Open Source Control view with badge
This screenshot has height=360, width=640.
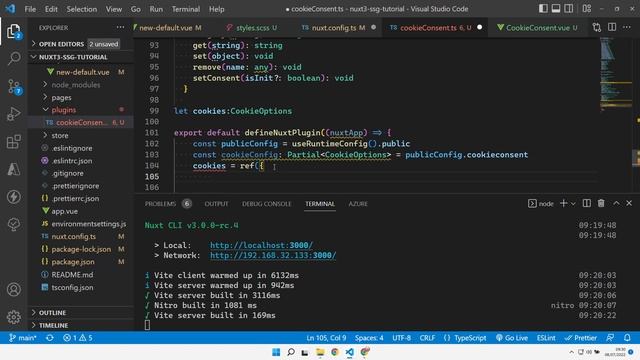(14, 87)
